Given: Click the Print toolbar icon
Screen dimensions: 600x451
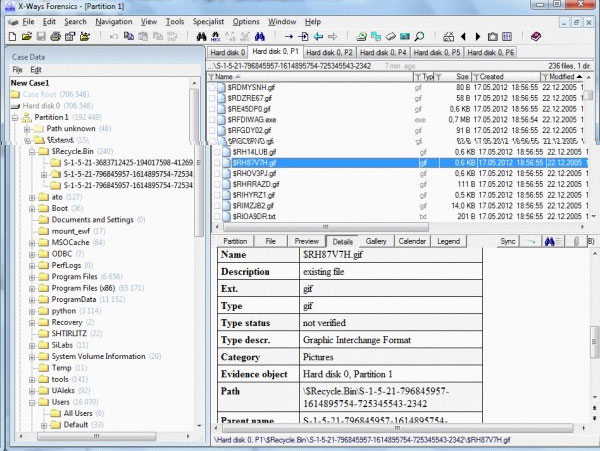Looking at the screenshot, I should (55, 37).
